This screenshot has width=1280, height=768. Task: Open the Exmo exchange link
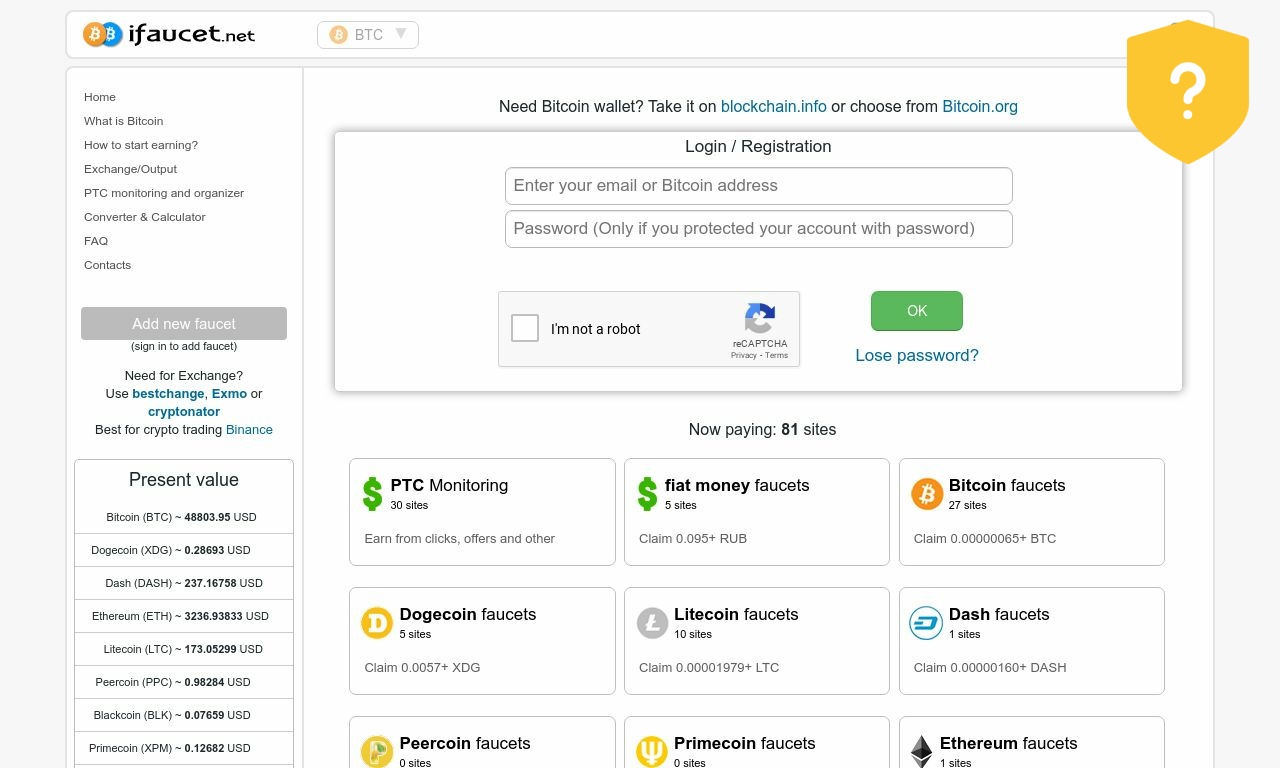pos(229,394)
